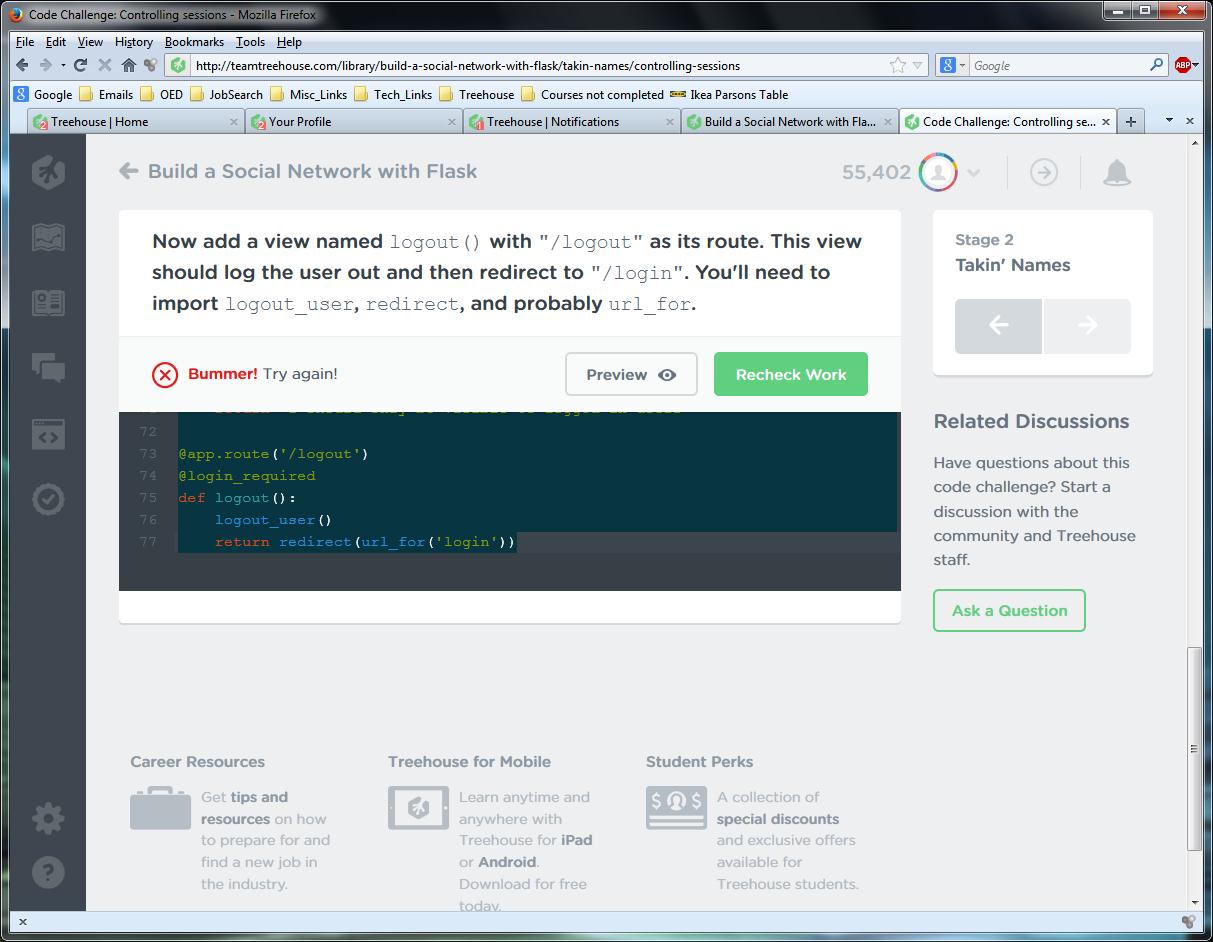
Task: Open the Library icon in the sidebar
Action: 48,303
